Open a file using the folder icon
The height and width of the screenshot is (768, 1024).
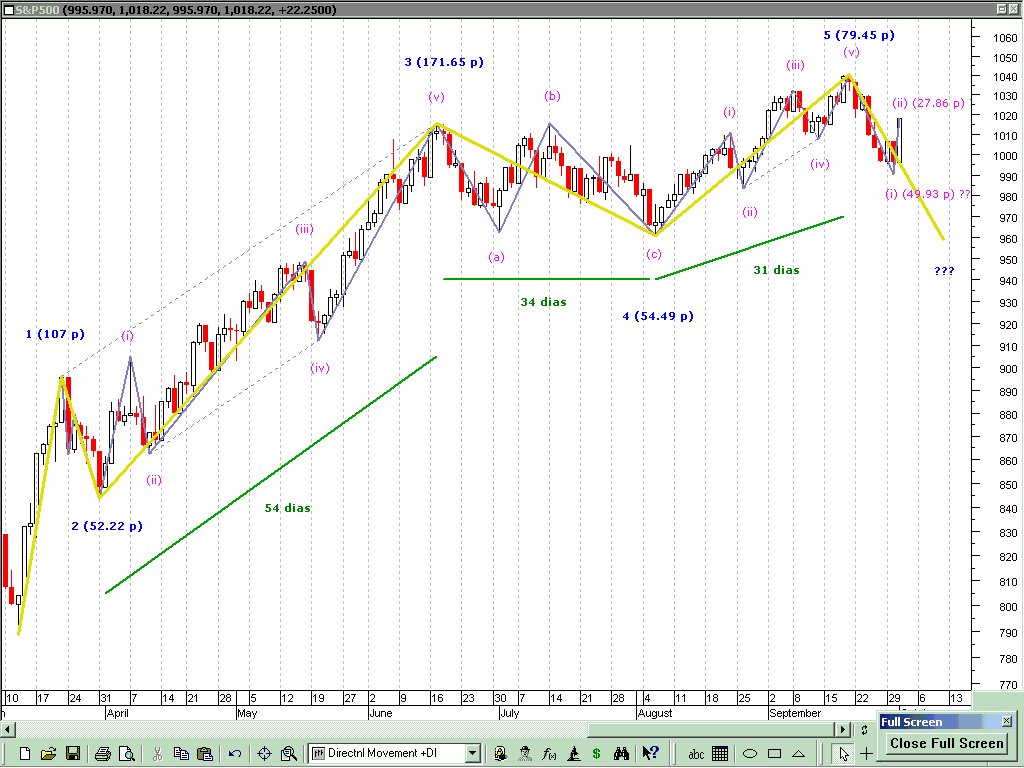coord(48,754)
